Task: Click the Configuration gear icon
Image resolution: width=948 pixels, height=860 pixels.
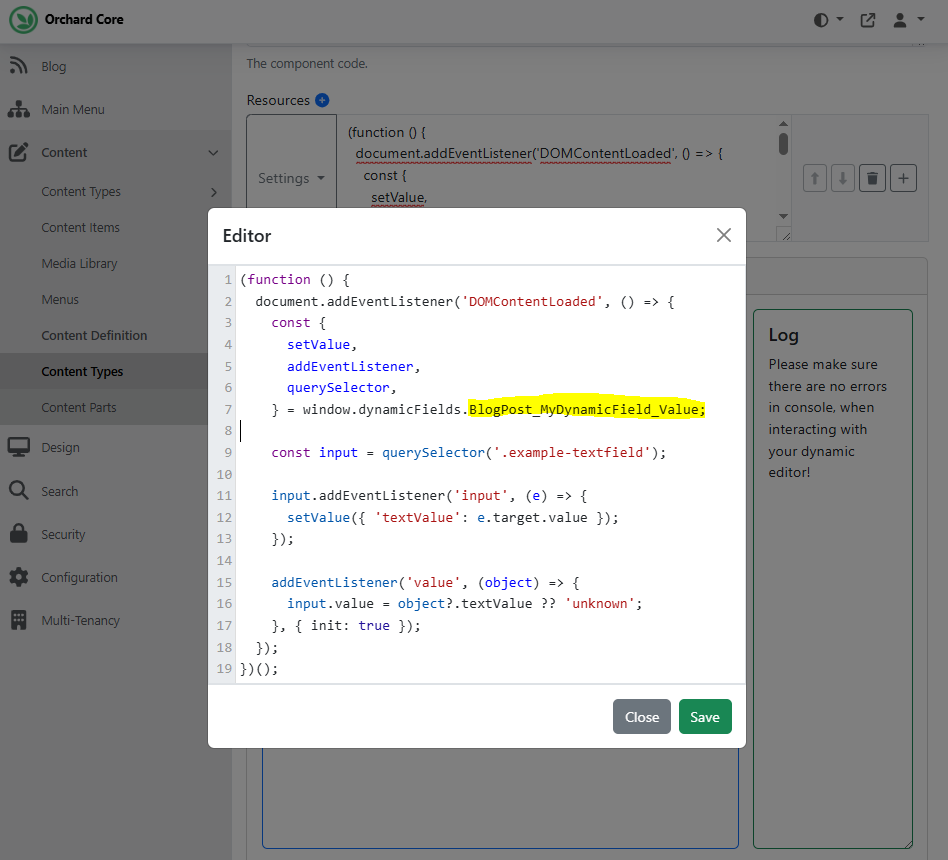Action: [x=19, y=577]
